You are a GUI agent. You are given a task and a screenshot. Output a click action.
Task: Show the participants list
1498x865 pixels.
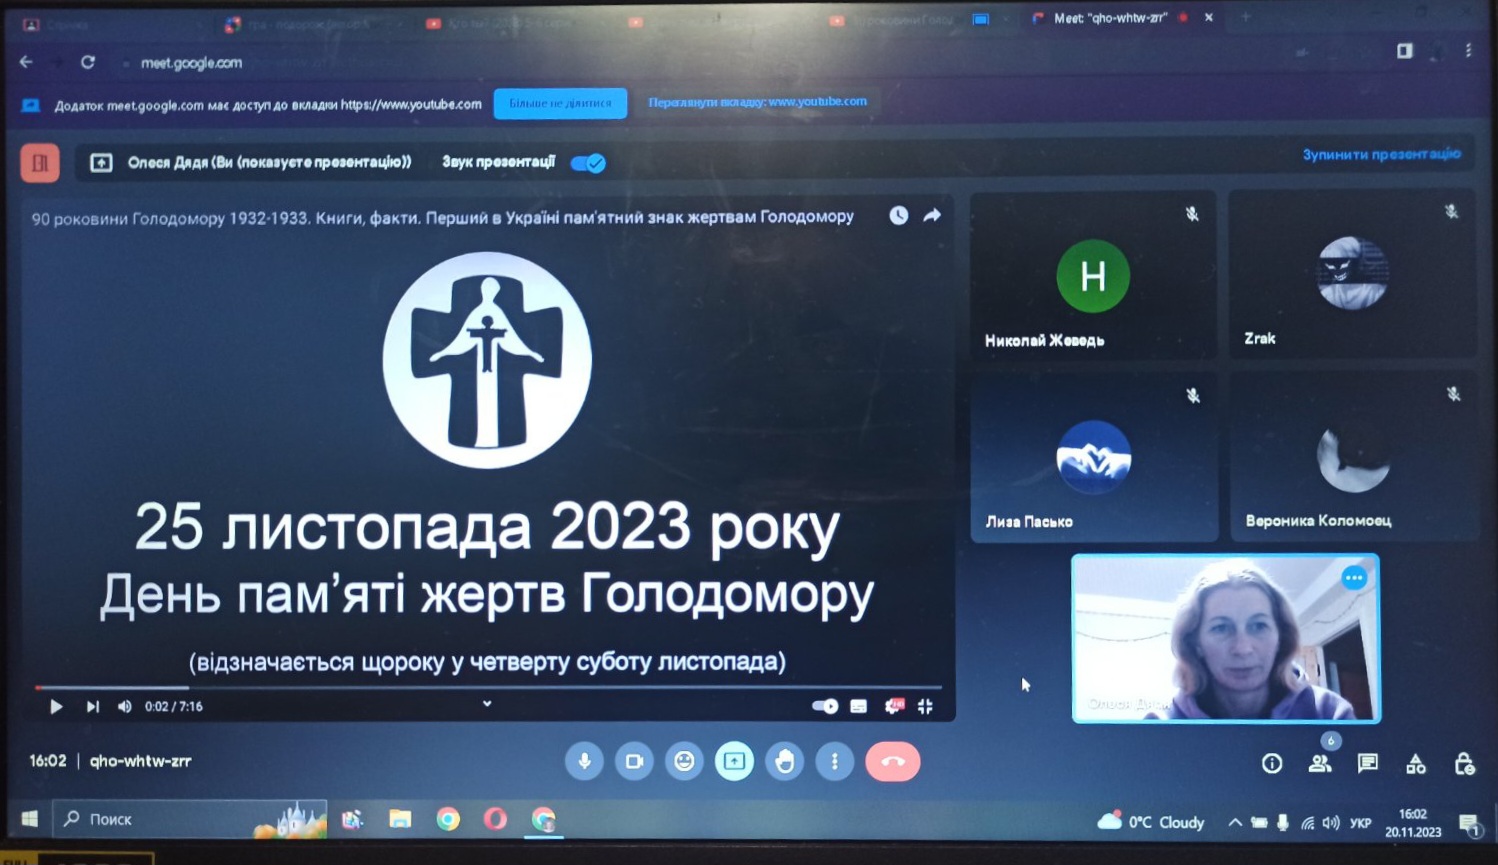1319,764
